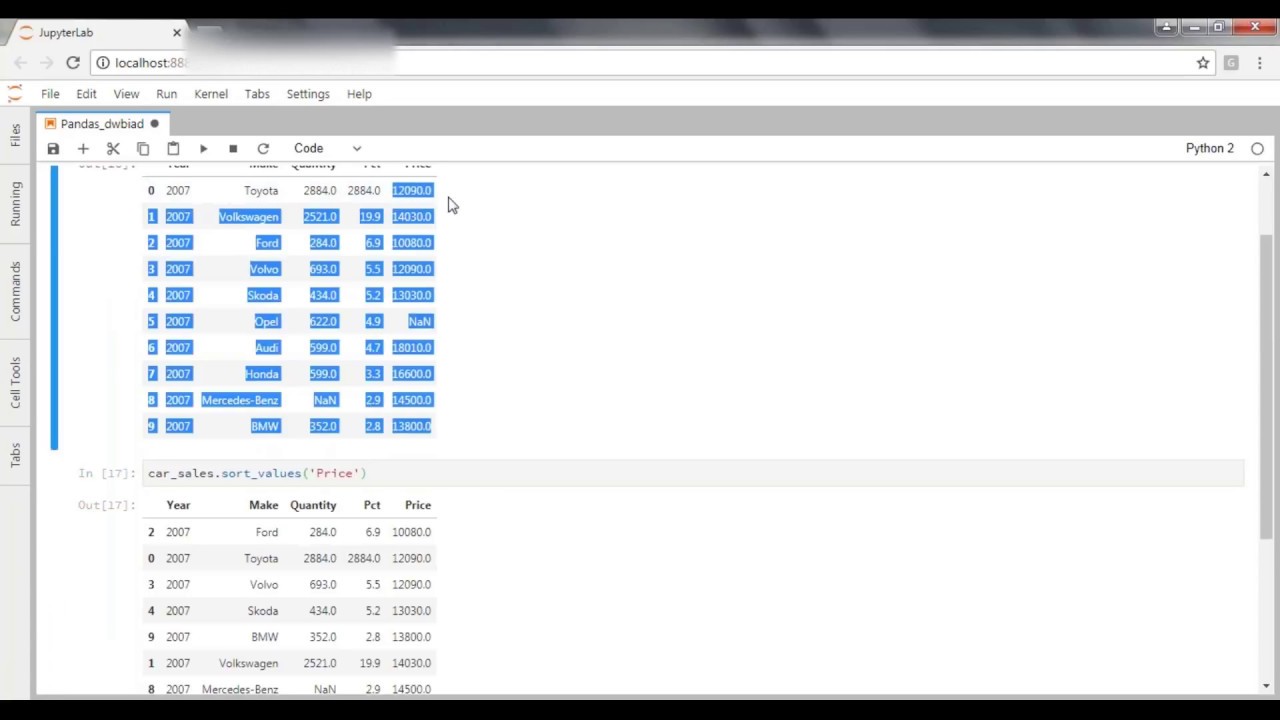Click the Make column header in Out[17]
This screenshot has width=1280, height=720.
[264, 505]
